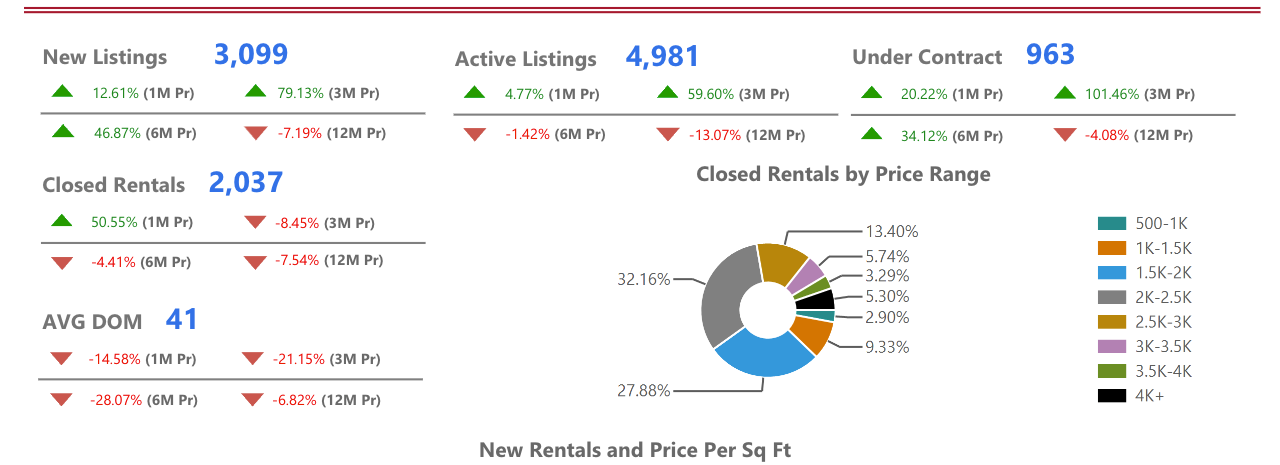Click the 3K-3.5K purple legend swatch

1112,346
